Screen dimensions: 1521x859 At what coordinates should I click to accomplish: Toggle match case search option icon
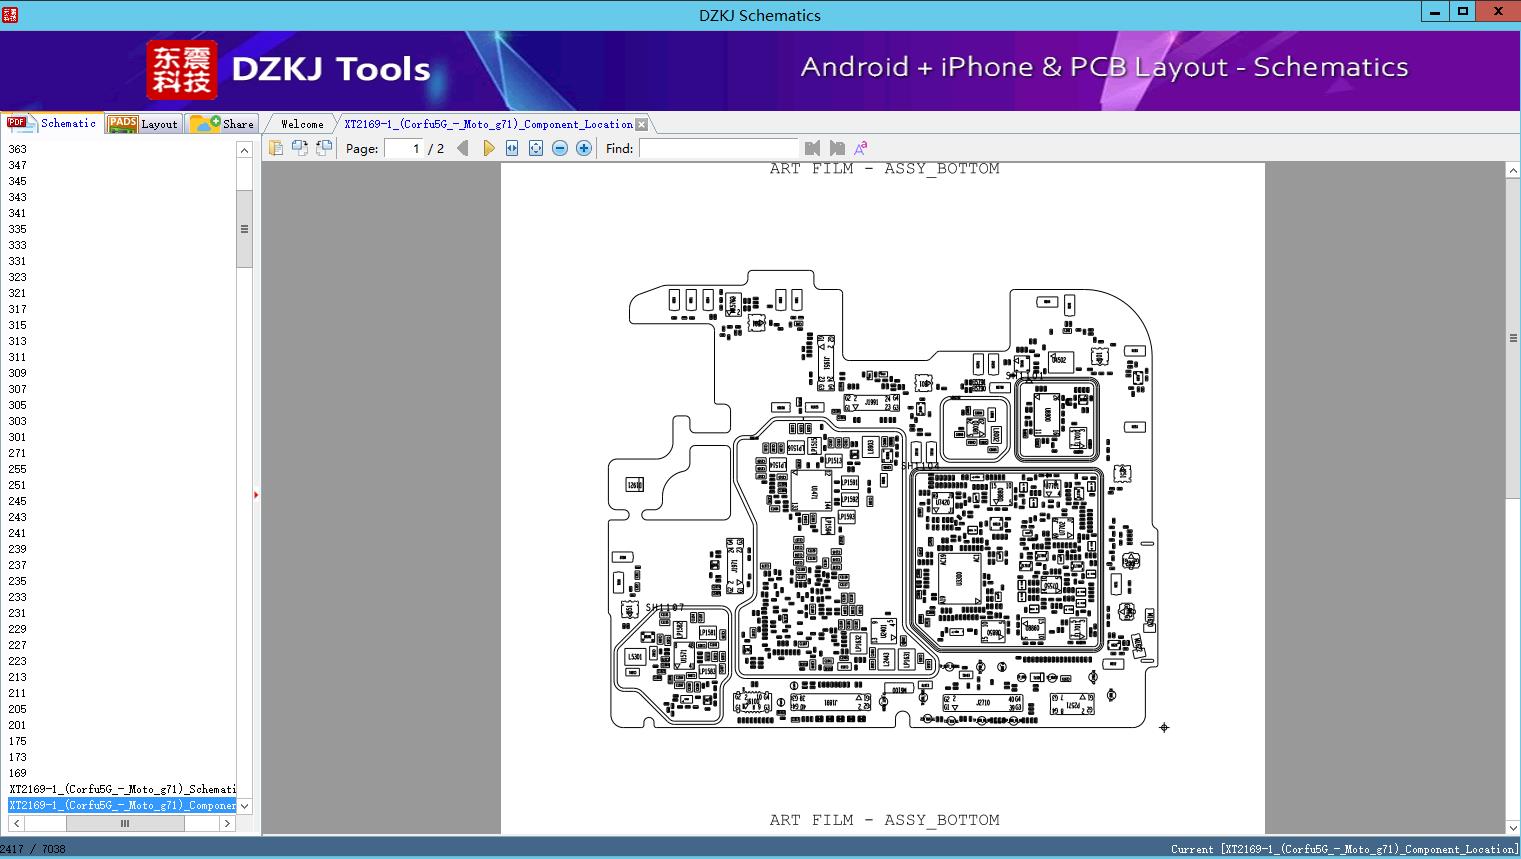click(860, 148)
